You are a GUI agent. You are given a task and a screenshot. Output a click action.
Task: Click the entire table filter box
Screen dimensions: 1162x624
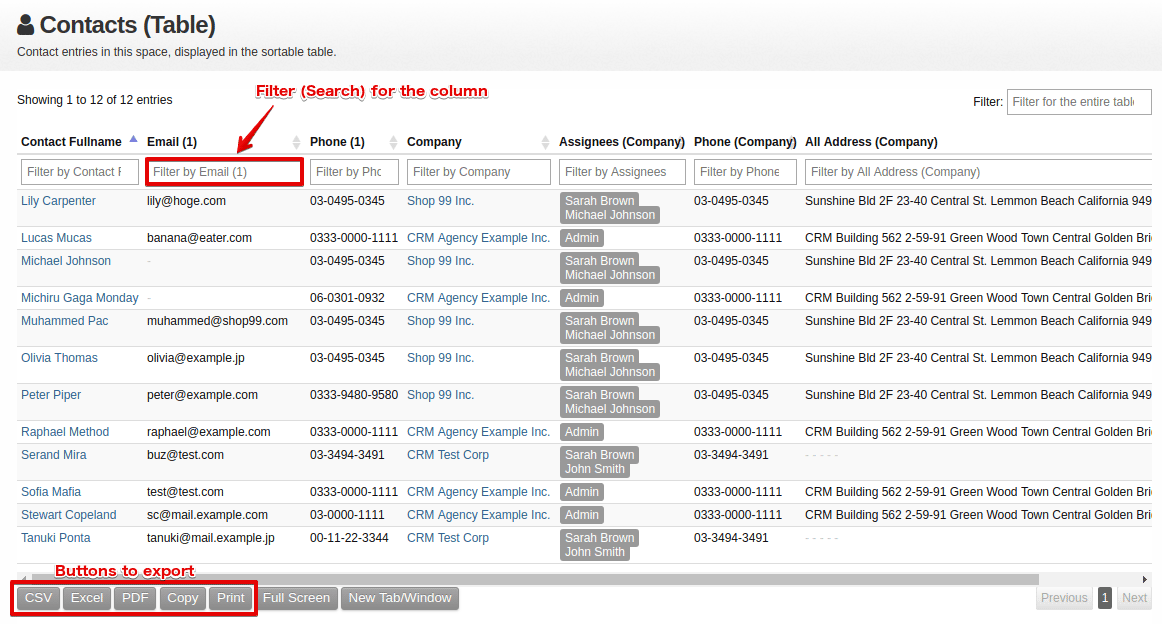tap(1079, 102)
